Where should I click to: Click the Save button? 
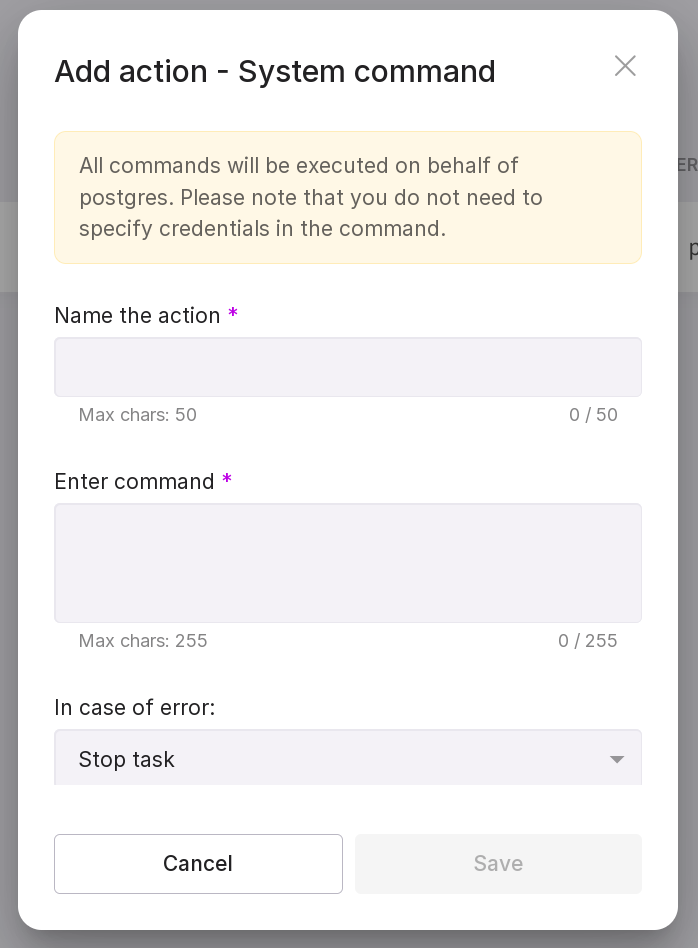(x=498, y=864)
